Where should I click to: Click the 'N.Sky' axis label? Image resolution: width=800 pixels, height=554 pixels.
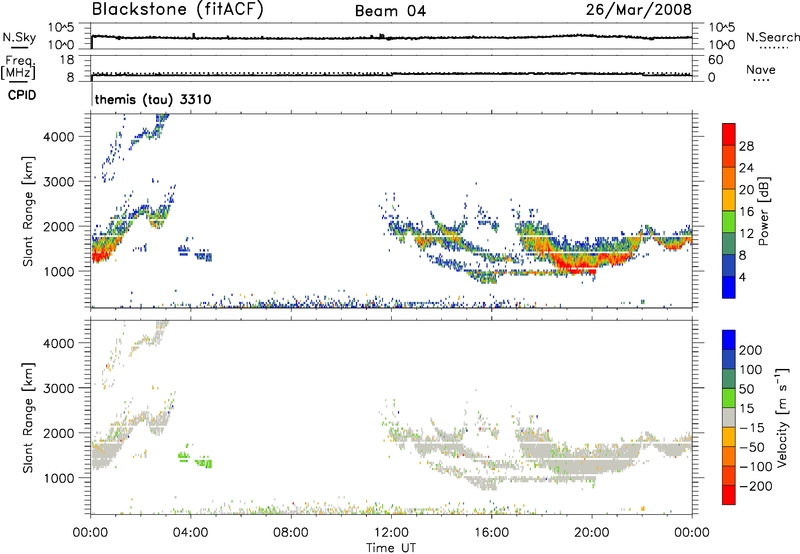(19, 37)
